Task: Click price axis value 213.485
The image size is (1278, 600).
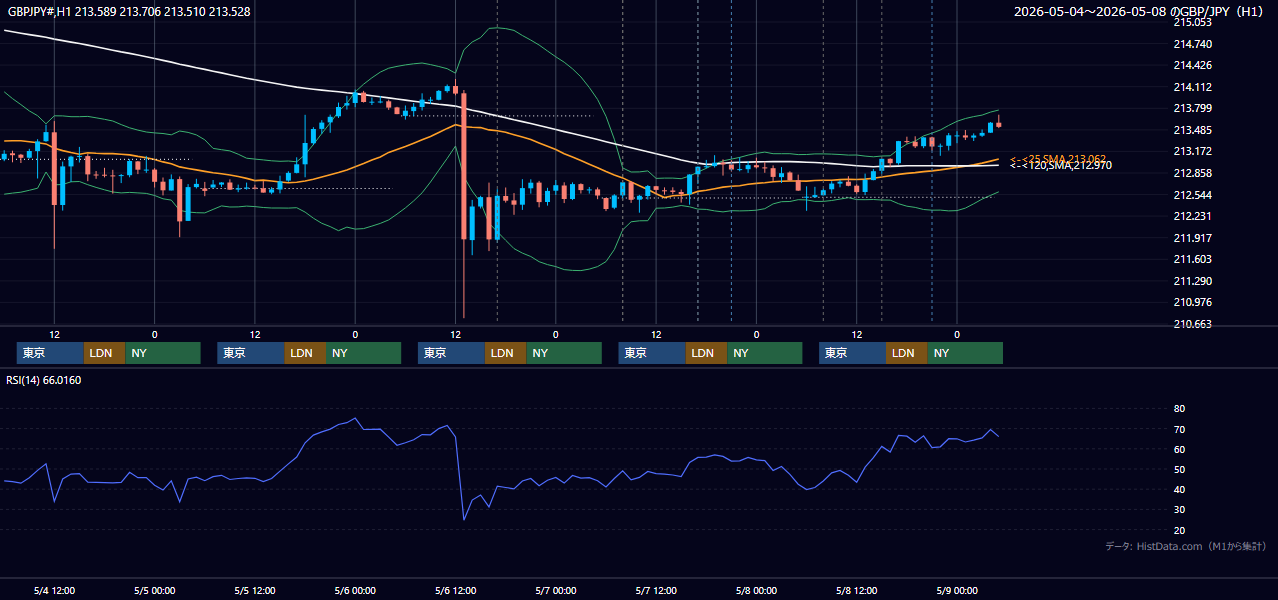Action: pyautogui.click(x=1193, y=130)
